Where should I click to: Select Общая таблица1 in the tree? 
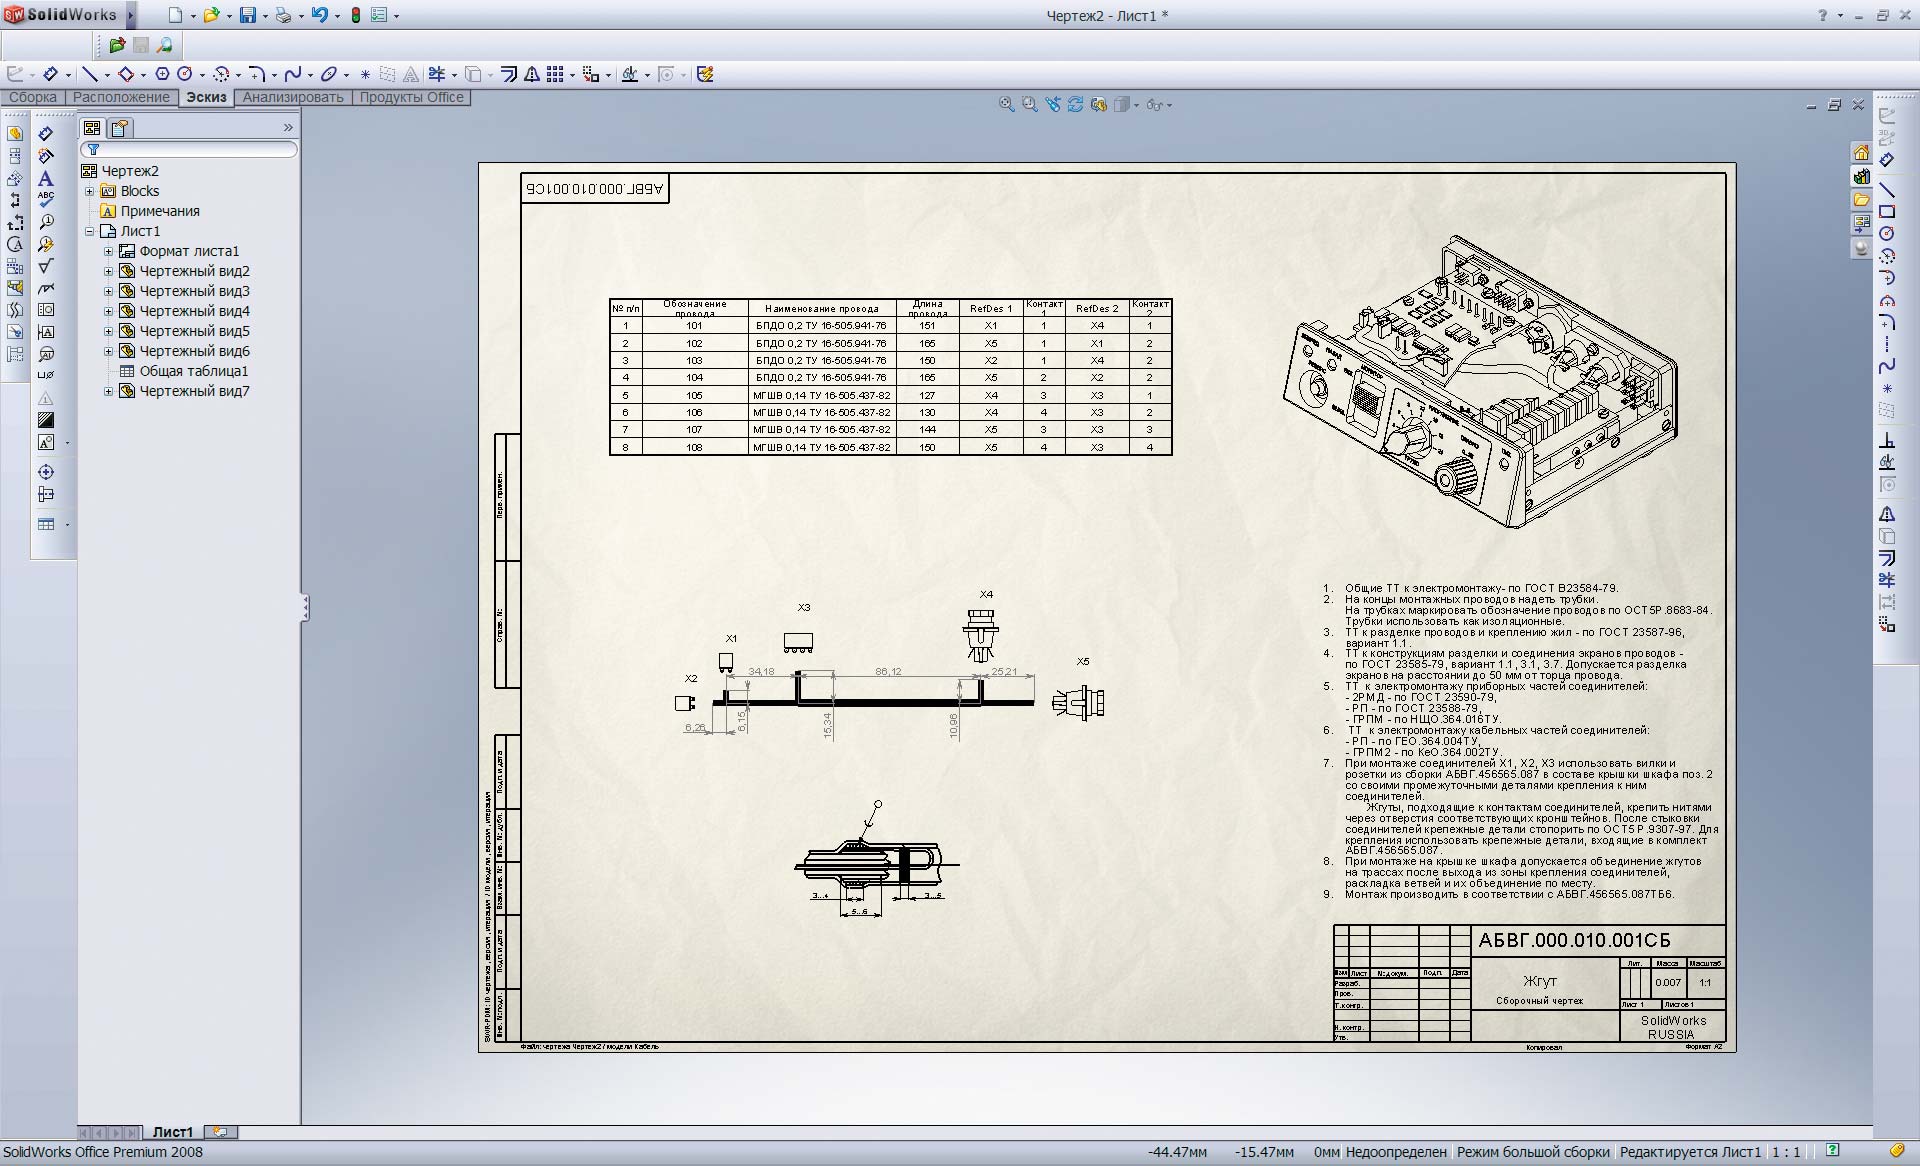pos(194,371)
